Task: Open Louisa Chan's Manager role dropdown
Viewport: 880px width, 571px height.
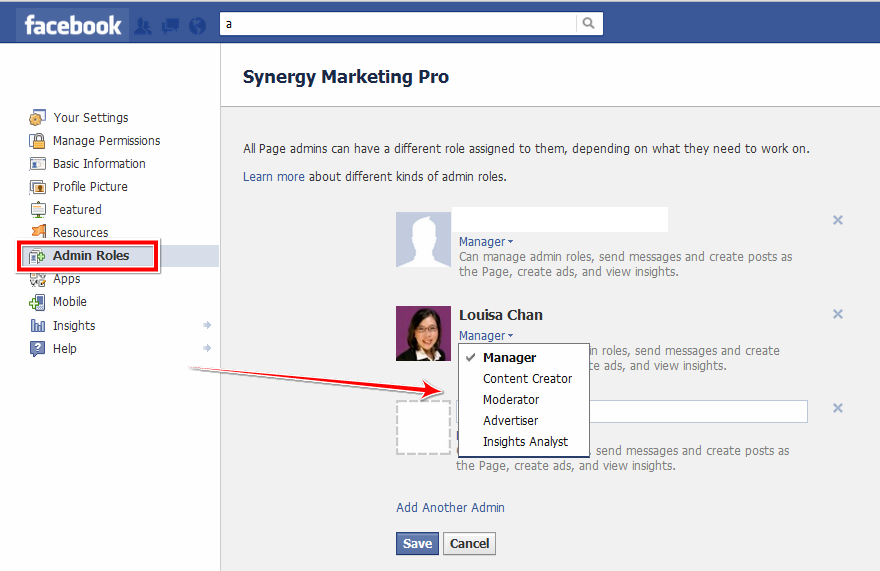Action: pos(485,335)
